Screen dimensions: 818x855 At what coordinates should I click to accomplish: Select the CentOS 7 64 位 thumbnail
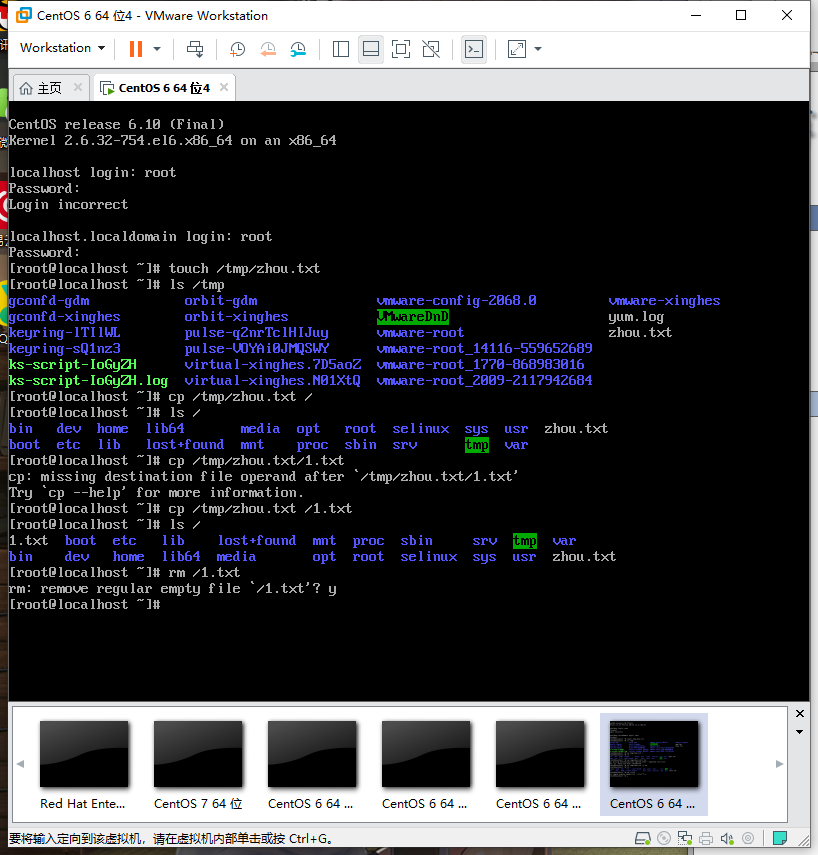(198, 764)
